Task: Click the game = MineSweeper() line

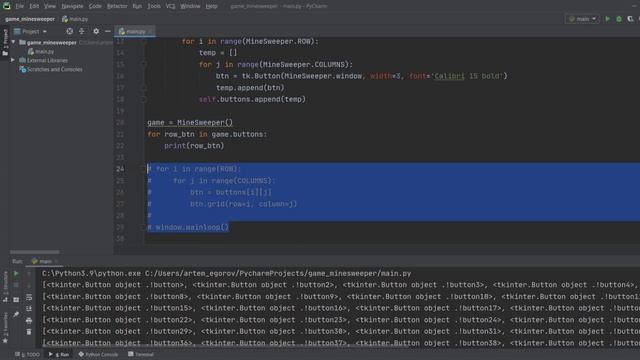Action: tap(190, 122)
